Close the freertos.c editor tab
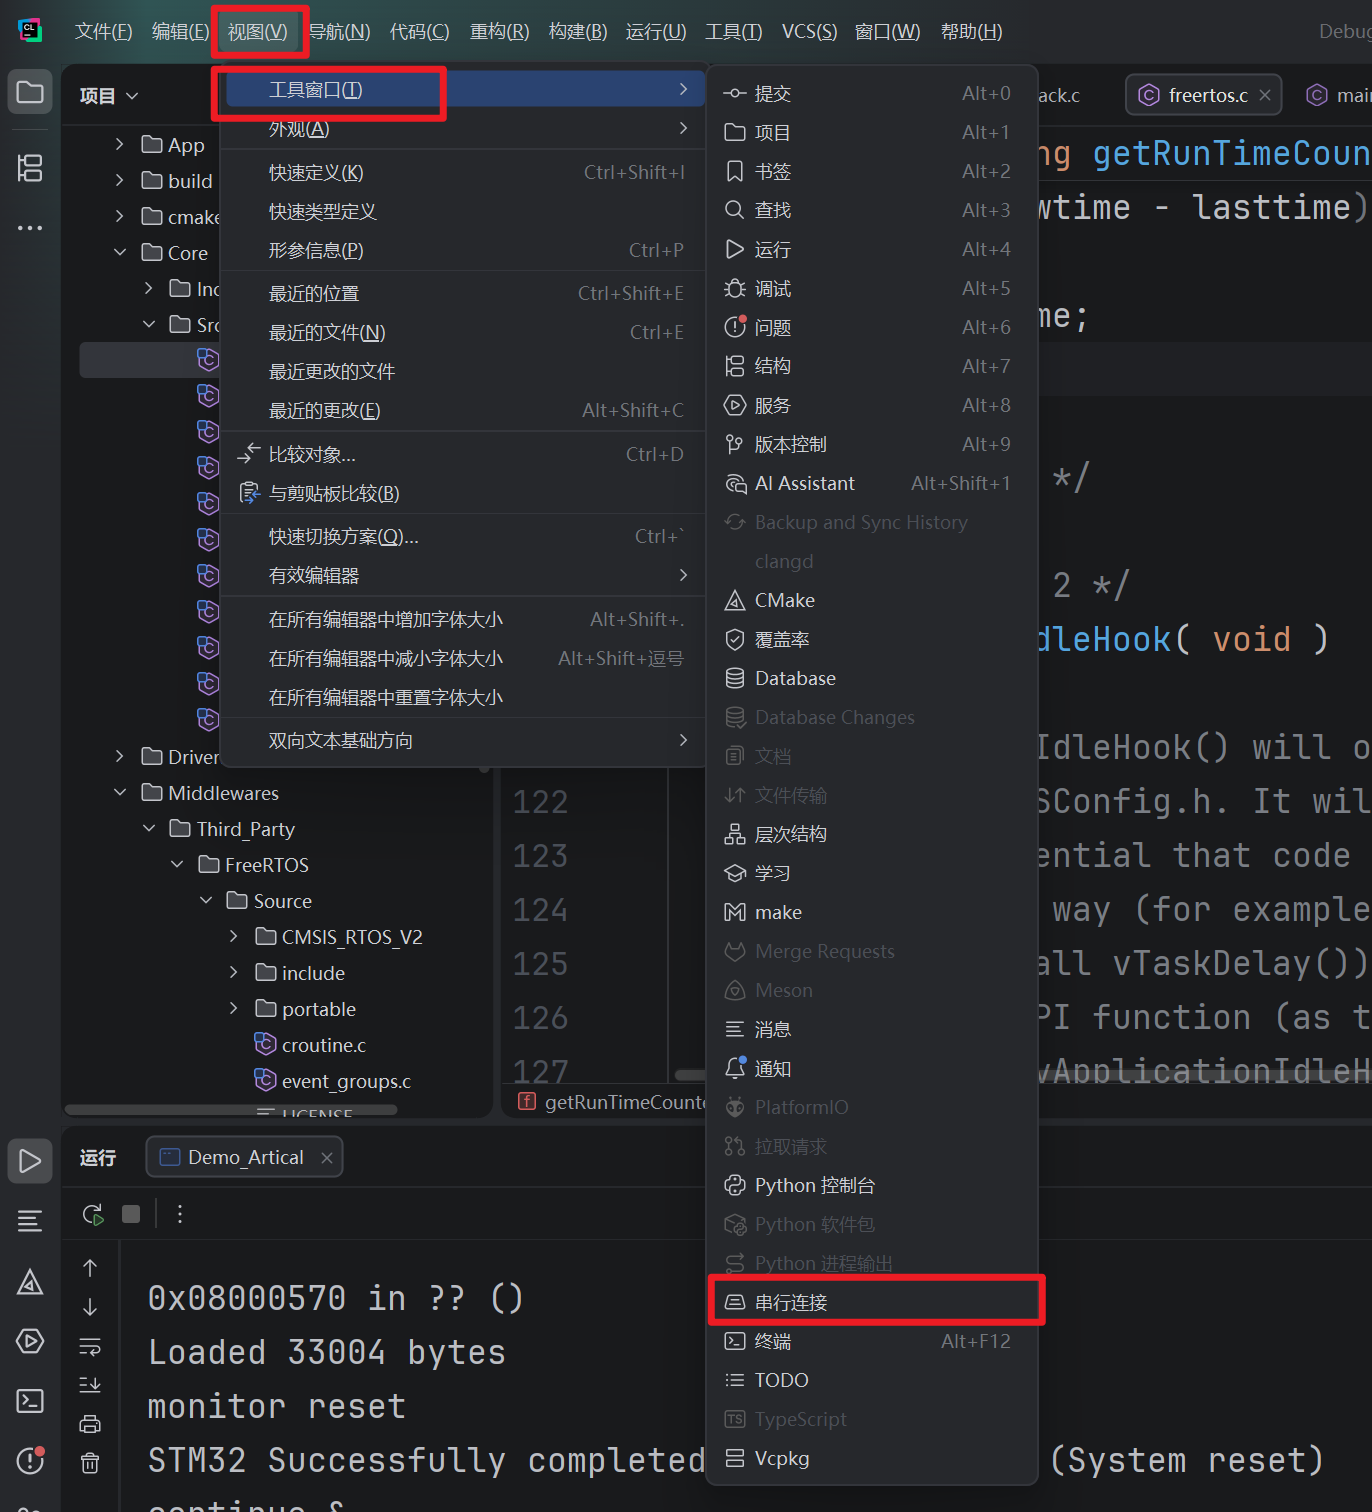This screenshot has width=1372, height=1512. (1265, 96)
